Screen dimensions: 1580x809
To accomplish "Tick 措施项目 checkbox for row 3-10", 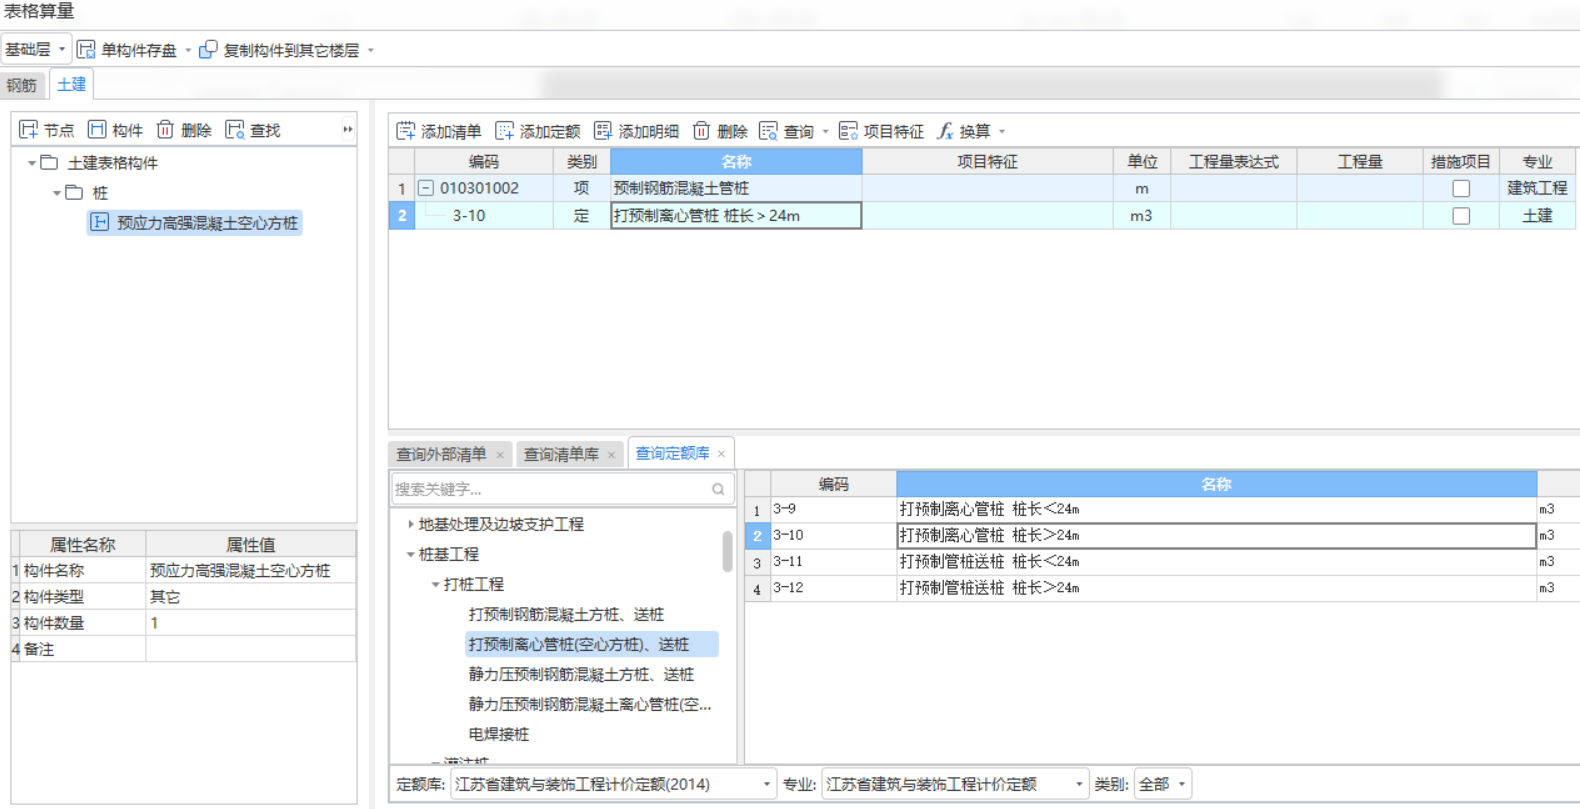I will coord(1461,216).
